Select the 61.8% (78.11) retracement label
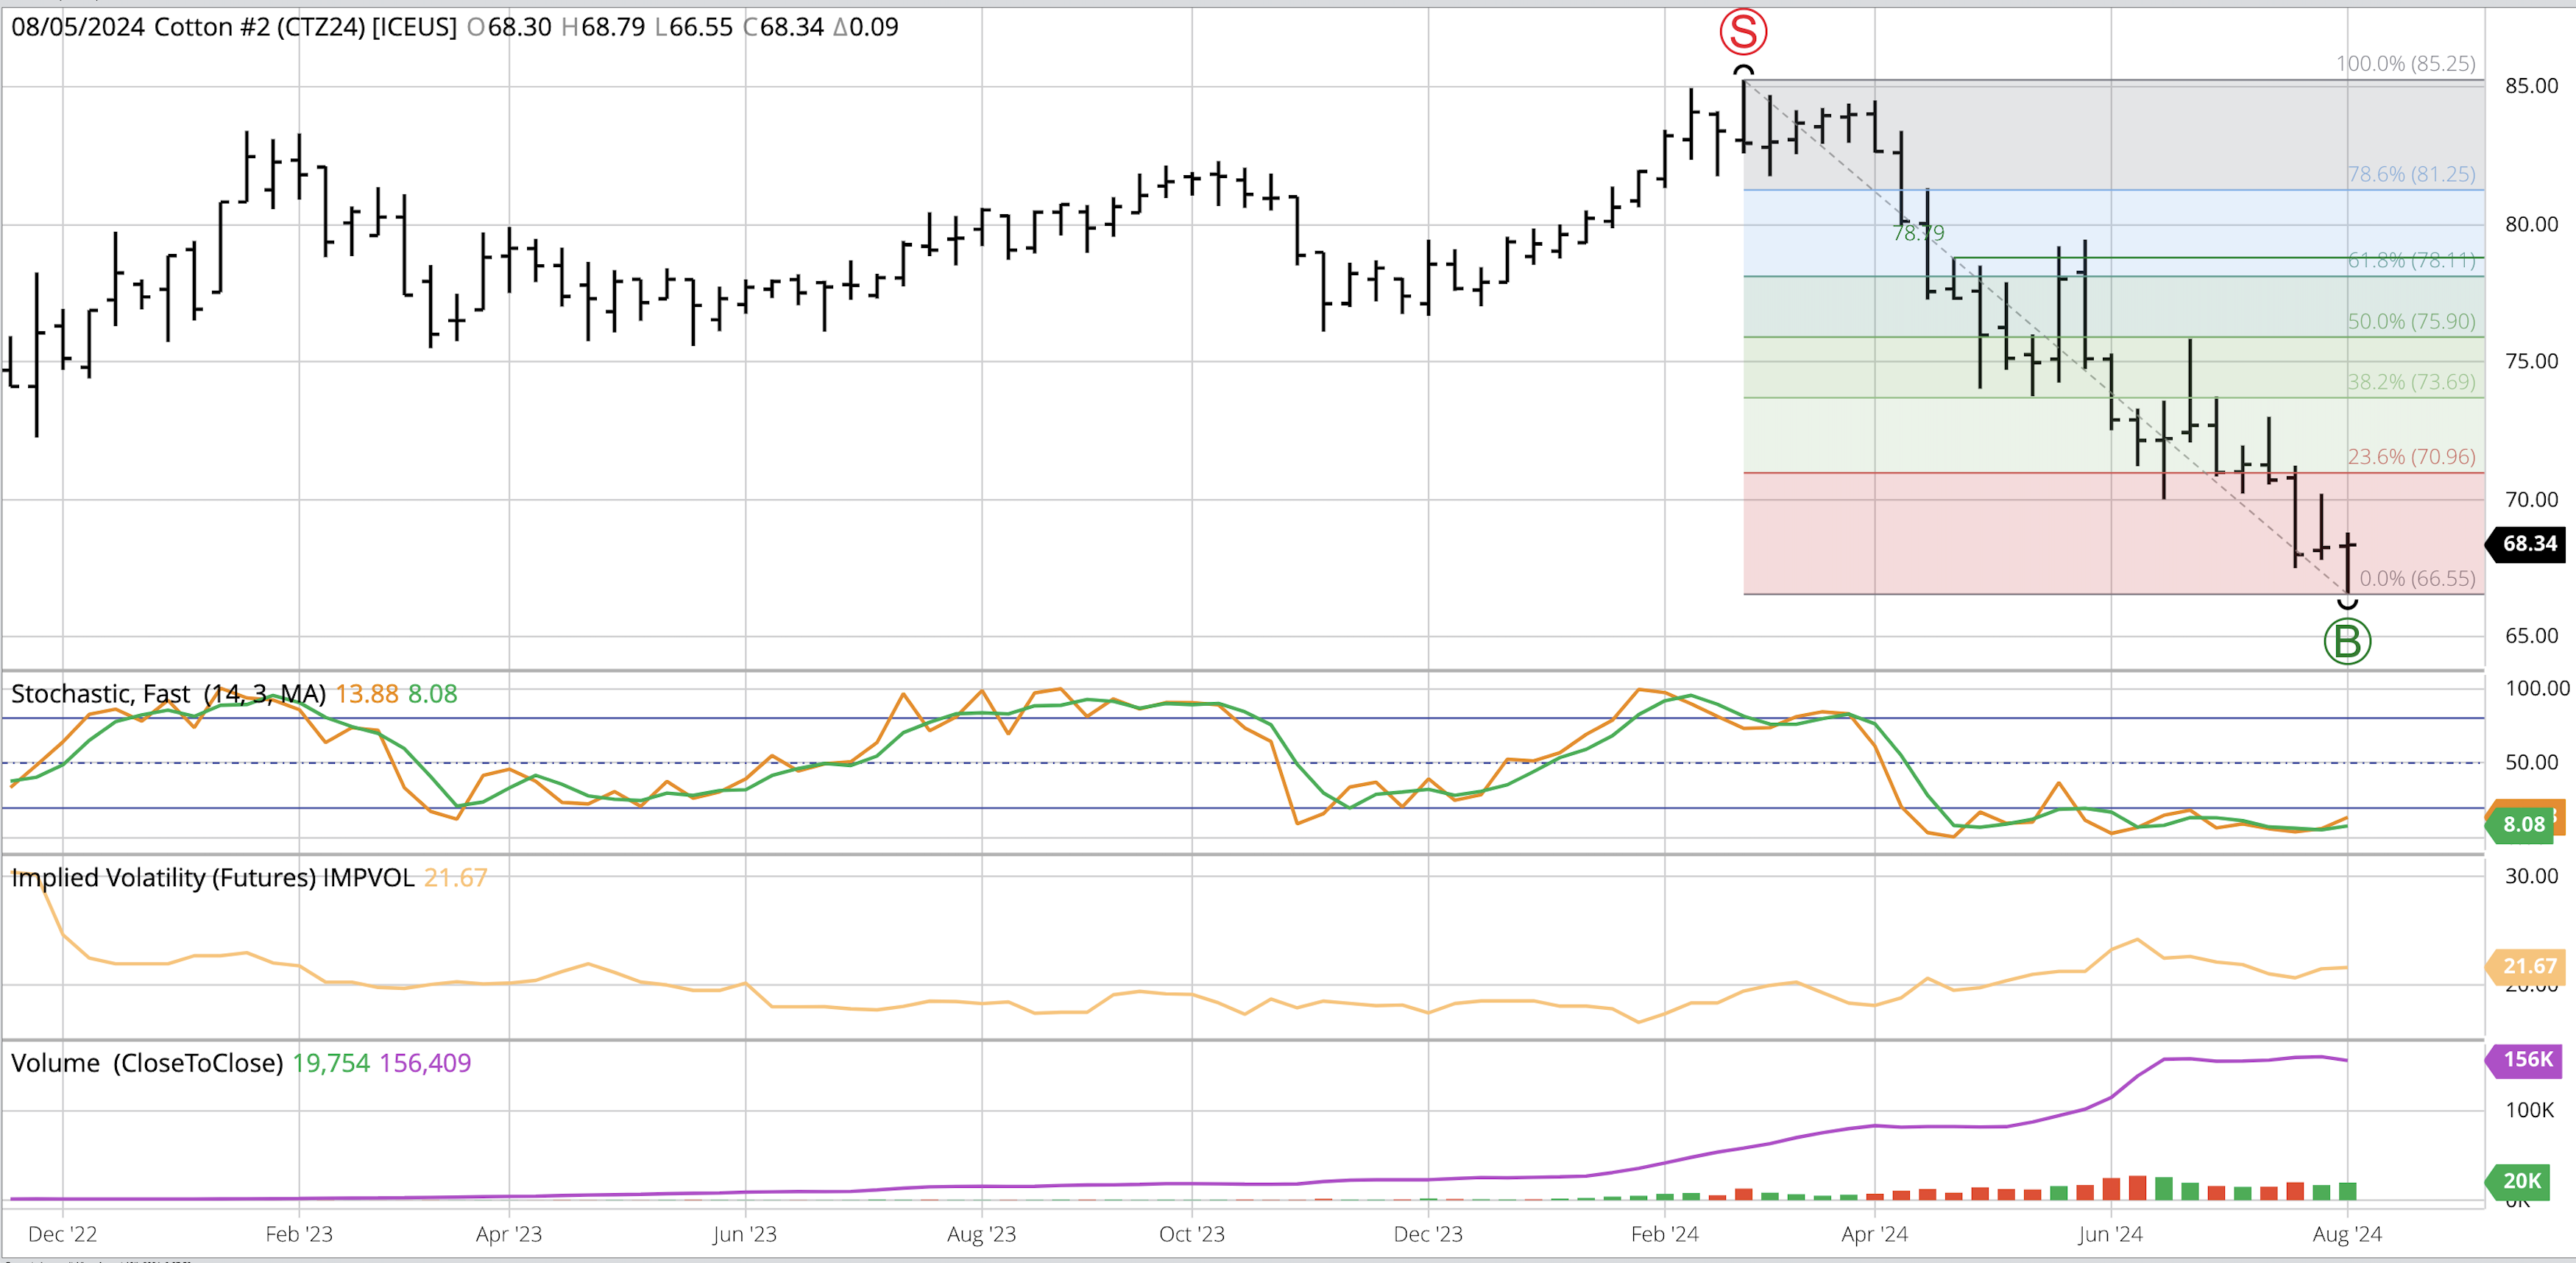The width and height of the screenshot is (2576, 1263). coord(2411,261)
